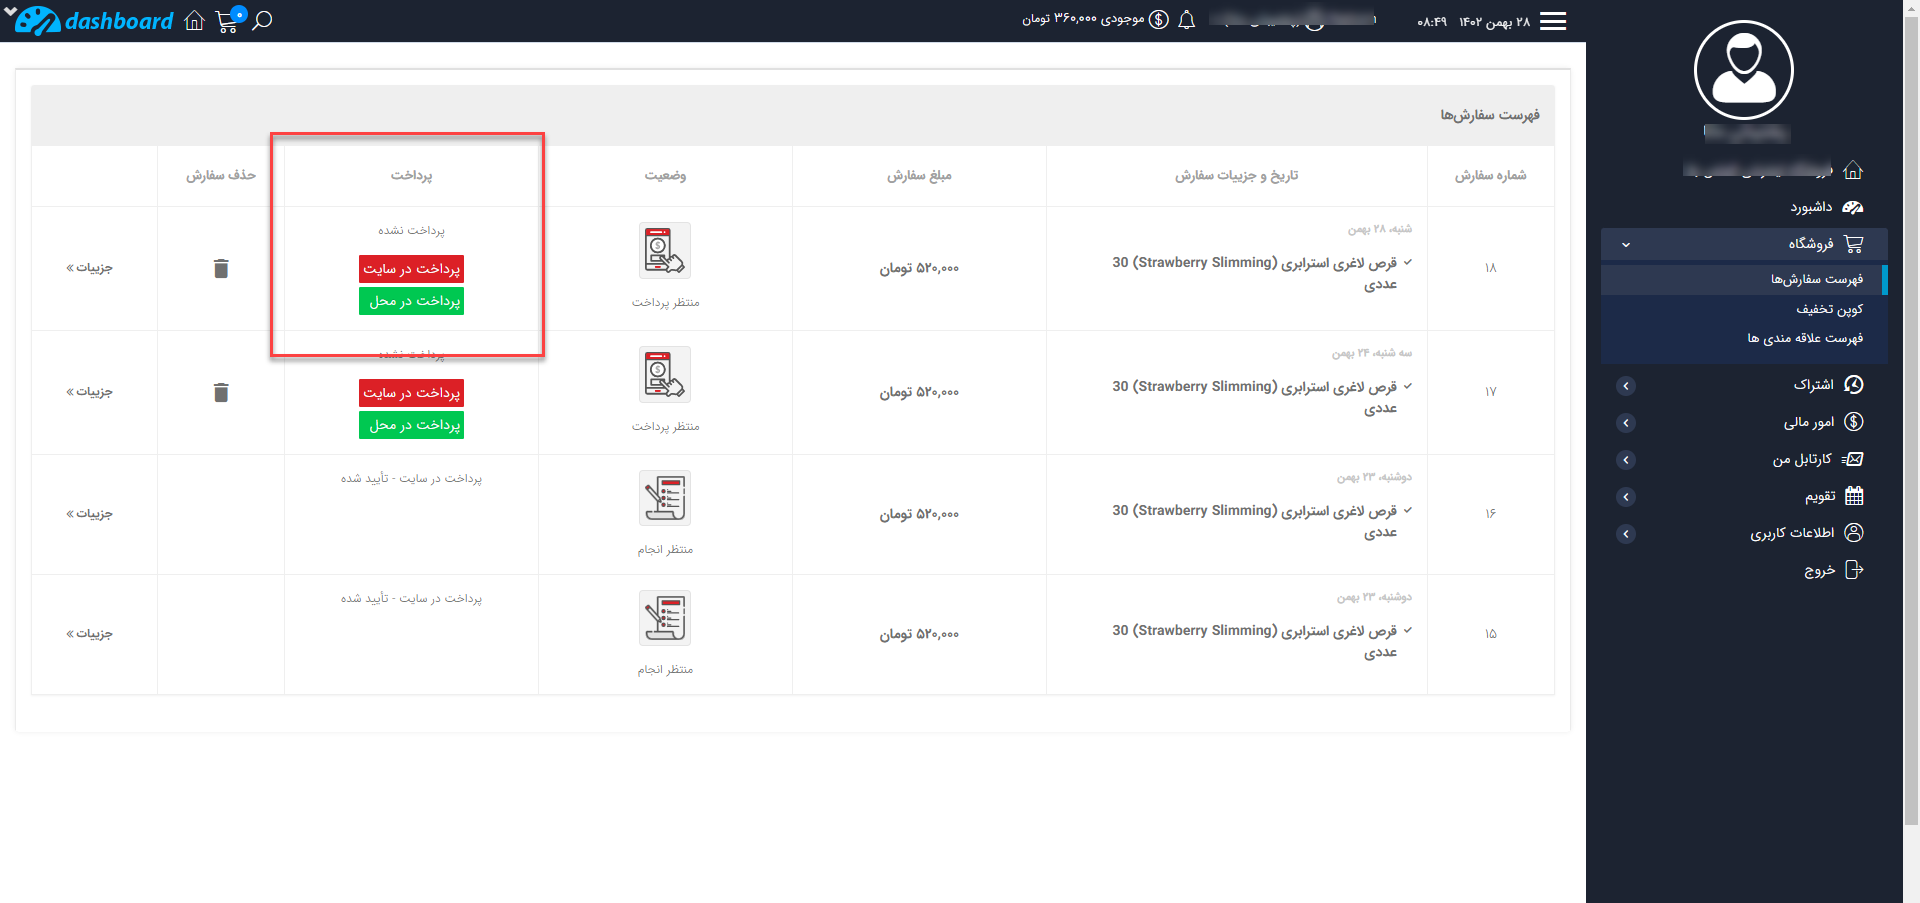
Task: Click the green پرداخت در محل button for order 17
Action: click(x=411, y=424)
